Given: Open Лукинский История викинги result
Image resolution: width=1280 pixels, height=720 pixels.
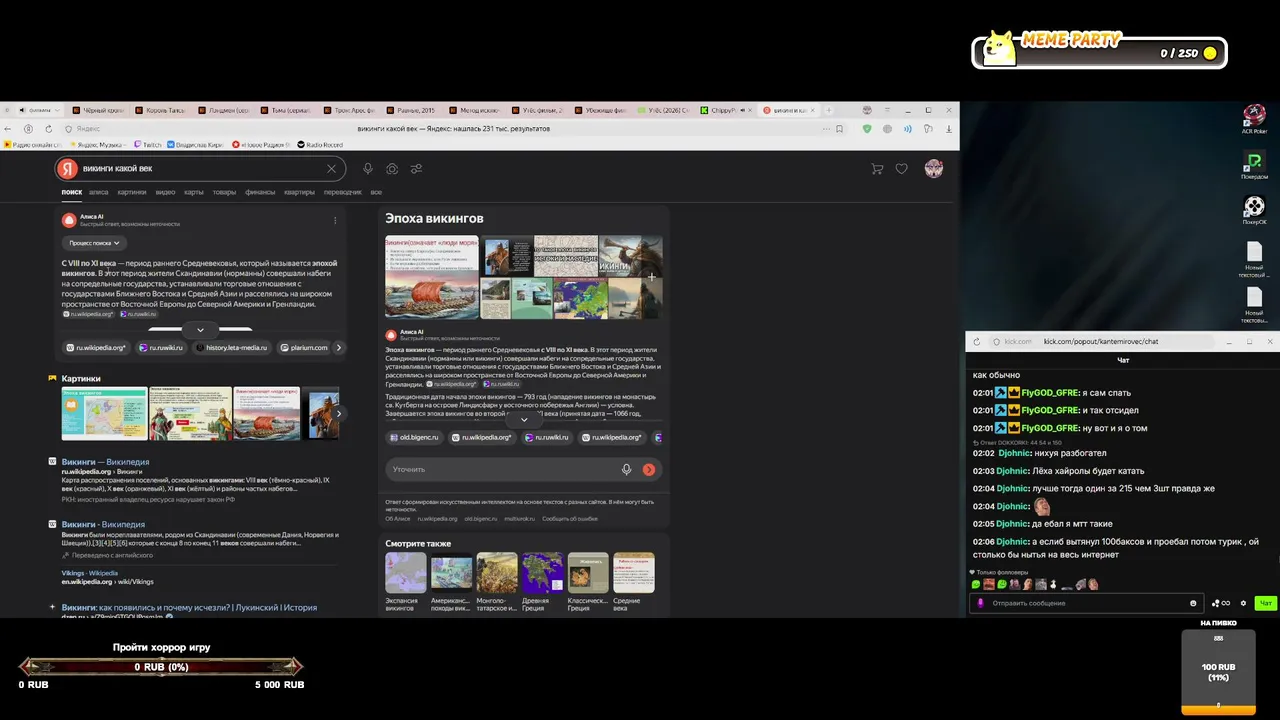Looking at the screenshot, I should [189, 607].
